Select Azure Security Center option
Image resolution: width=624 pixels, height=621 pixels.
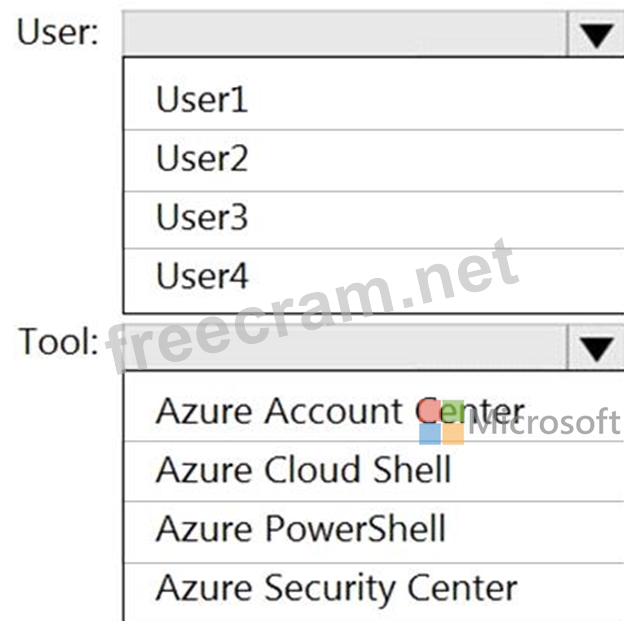(336, 587)
